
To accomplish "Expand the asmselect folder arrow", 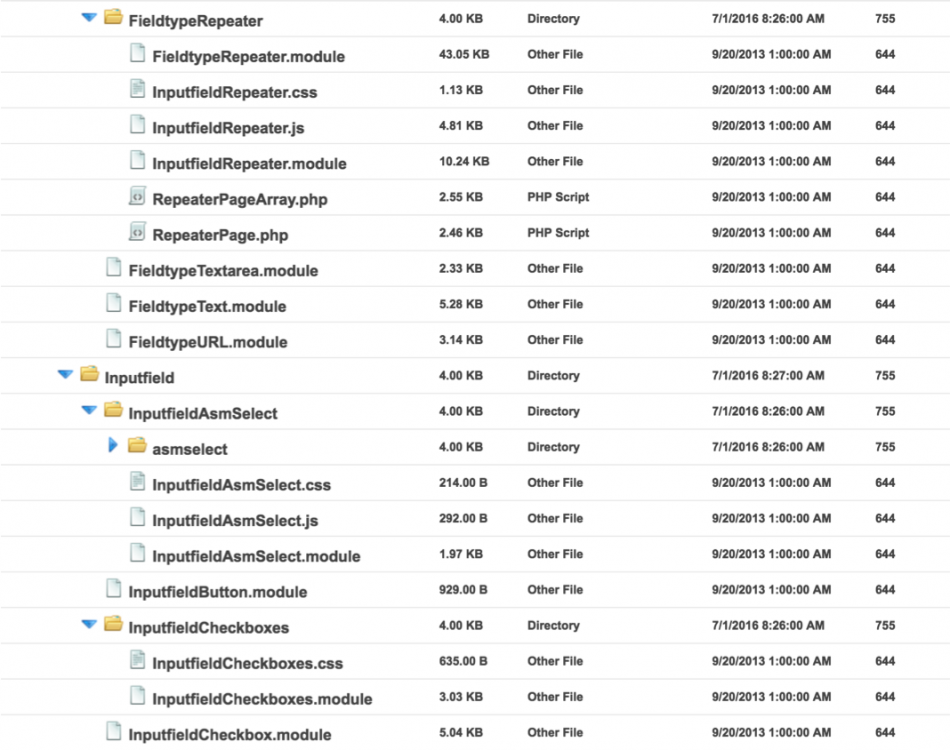I will point(113,446).
